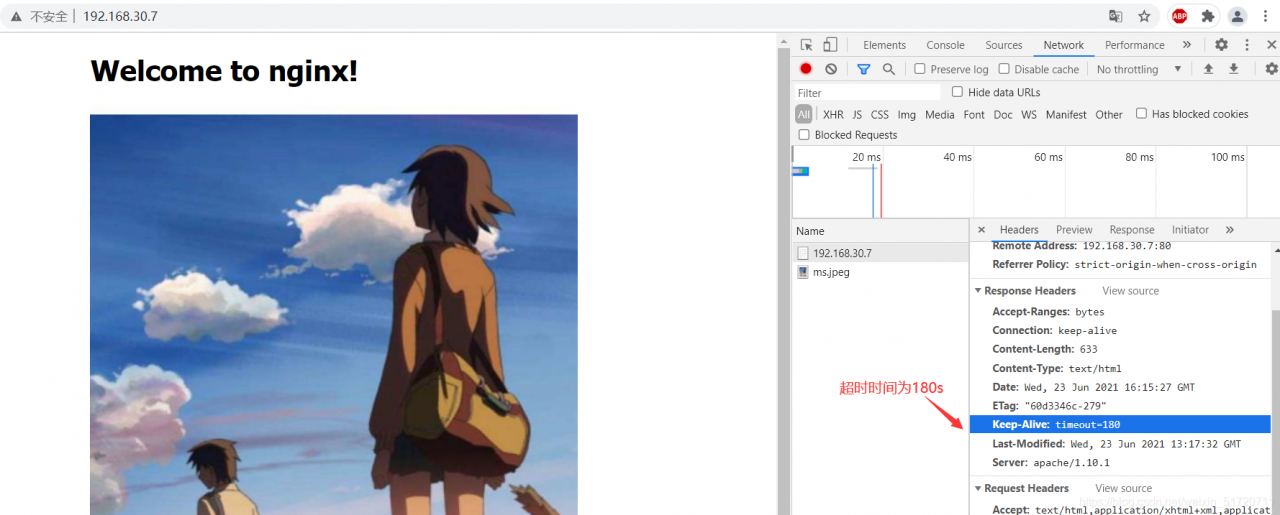Filter requests by Font

[x=974, y=115]
